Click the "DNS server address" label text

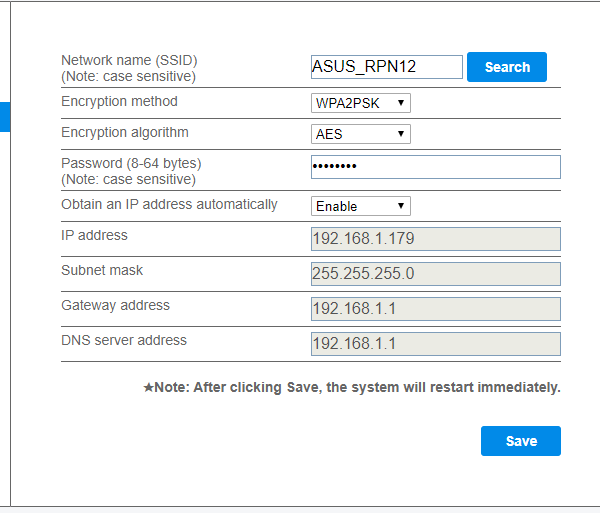point(124,341)
